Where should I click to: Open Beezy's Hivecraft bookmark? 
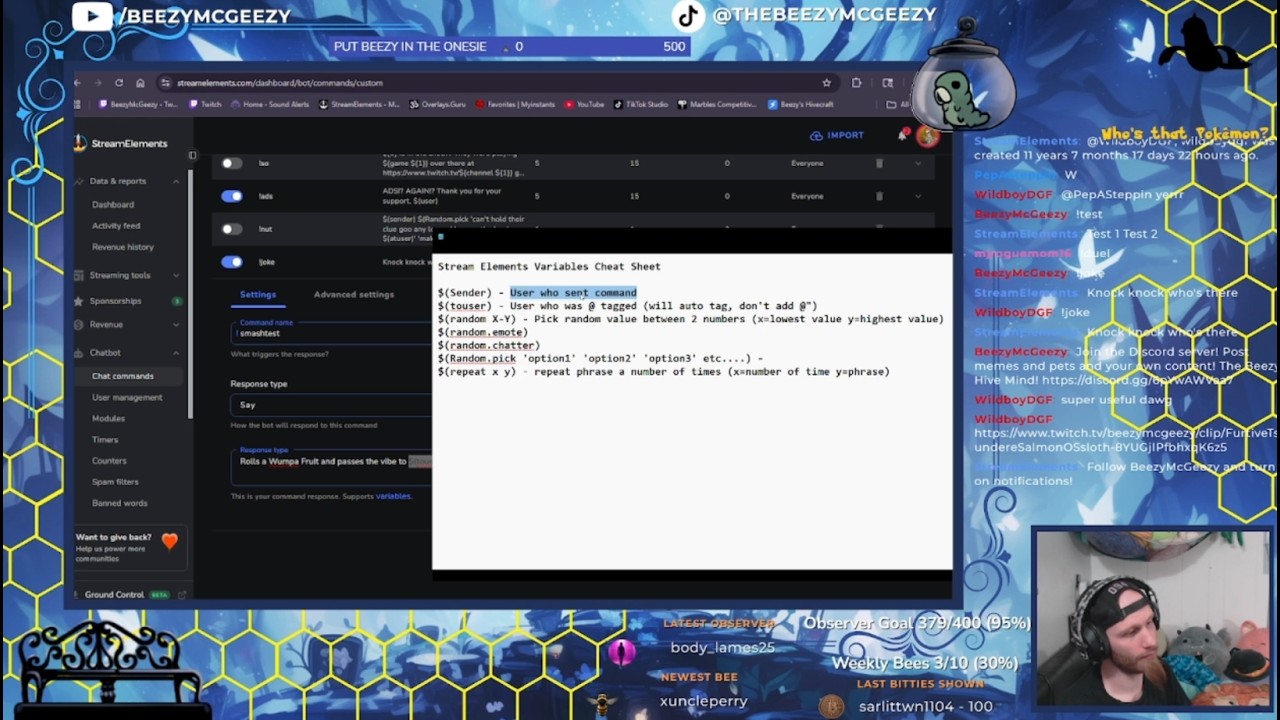(x=800, y=104)
